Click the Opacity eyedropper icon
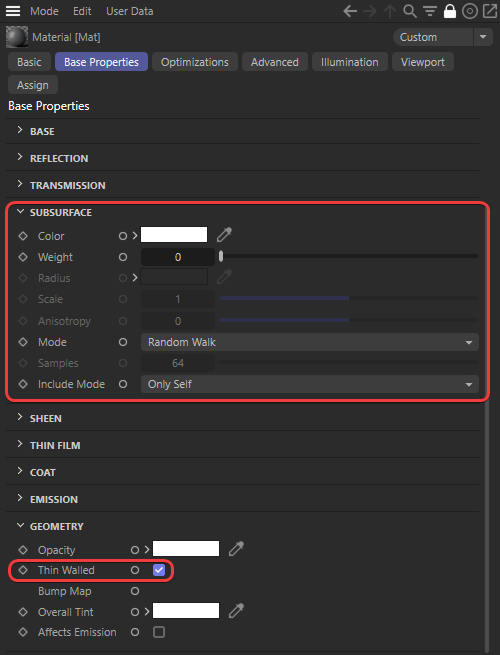Screen dimensions: 500x655 [x=236, y=548]
